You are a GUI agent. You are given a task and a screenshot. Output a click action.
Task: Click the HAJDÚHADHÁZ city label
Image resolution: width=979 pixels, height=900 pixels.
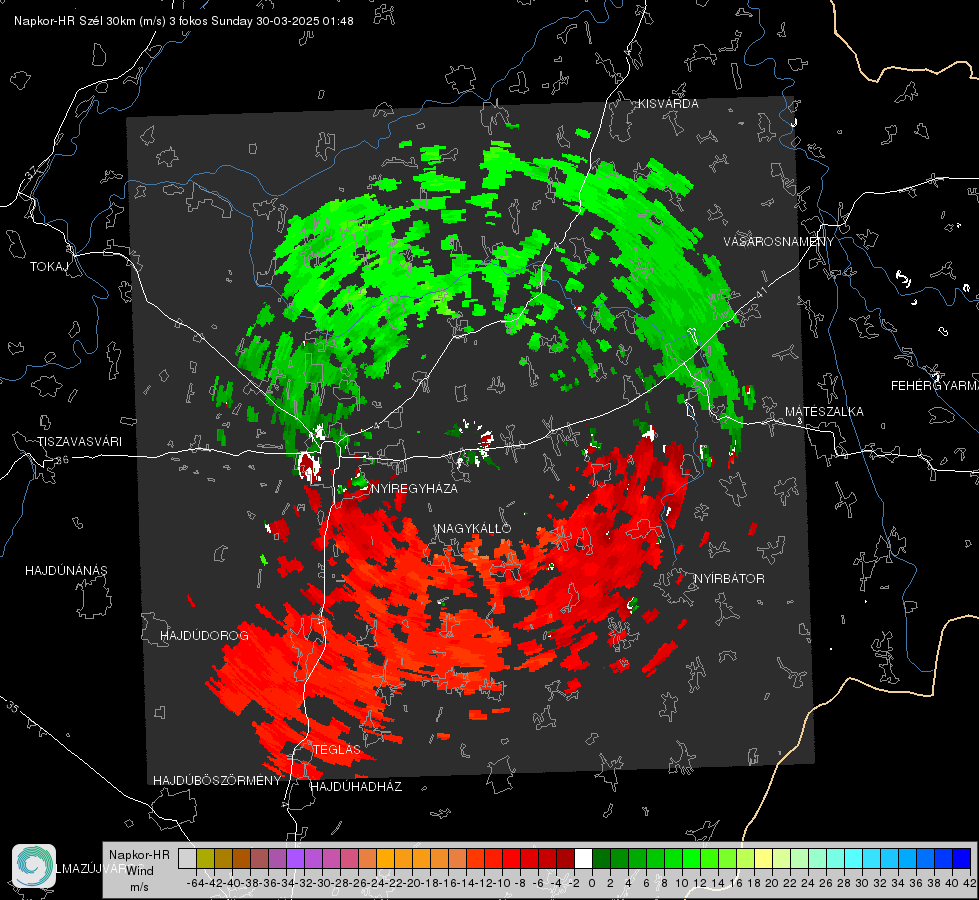point(356,786)
